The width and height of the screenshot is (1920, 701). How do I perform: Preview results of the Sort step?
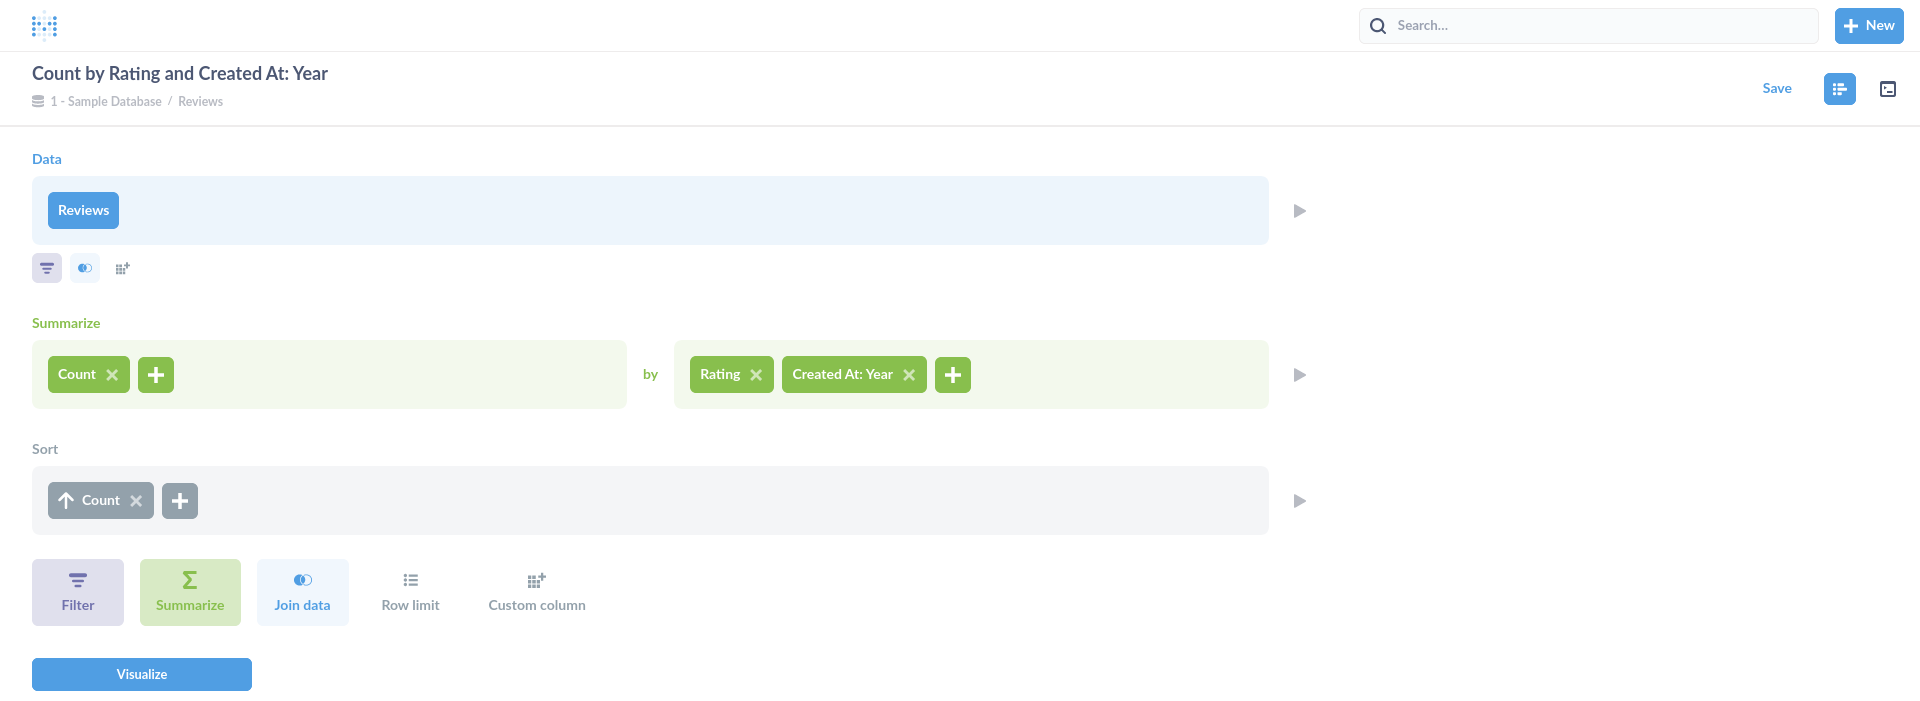(x=1299, y=500)
